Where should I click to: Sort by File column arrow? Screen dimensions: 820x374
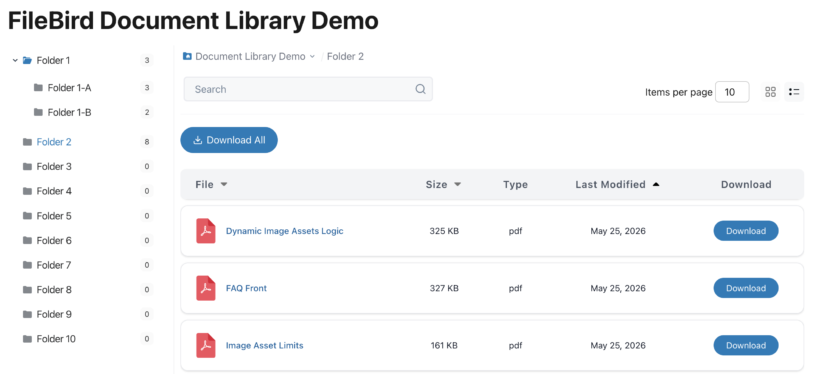[x=224, y=185]
